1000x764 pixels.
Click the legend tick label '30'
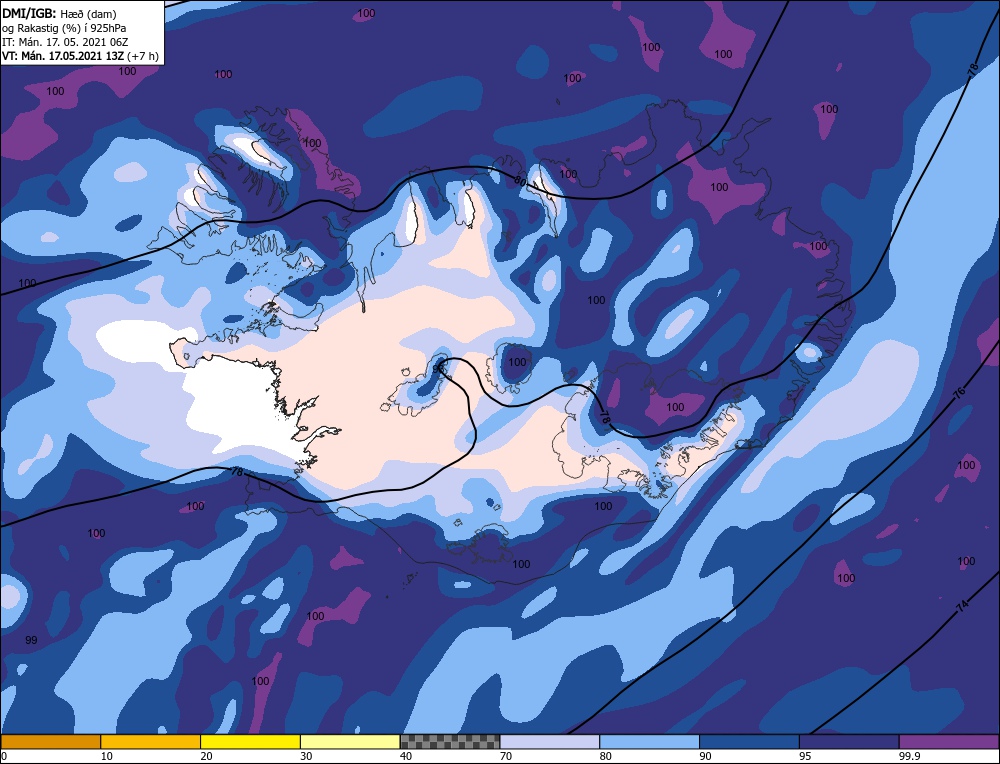pyautogui.click(x=306, y=756)
